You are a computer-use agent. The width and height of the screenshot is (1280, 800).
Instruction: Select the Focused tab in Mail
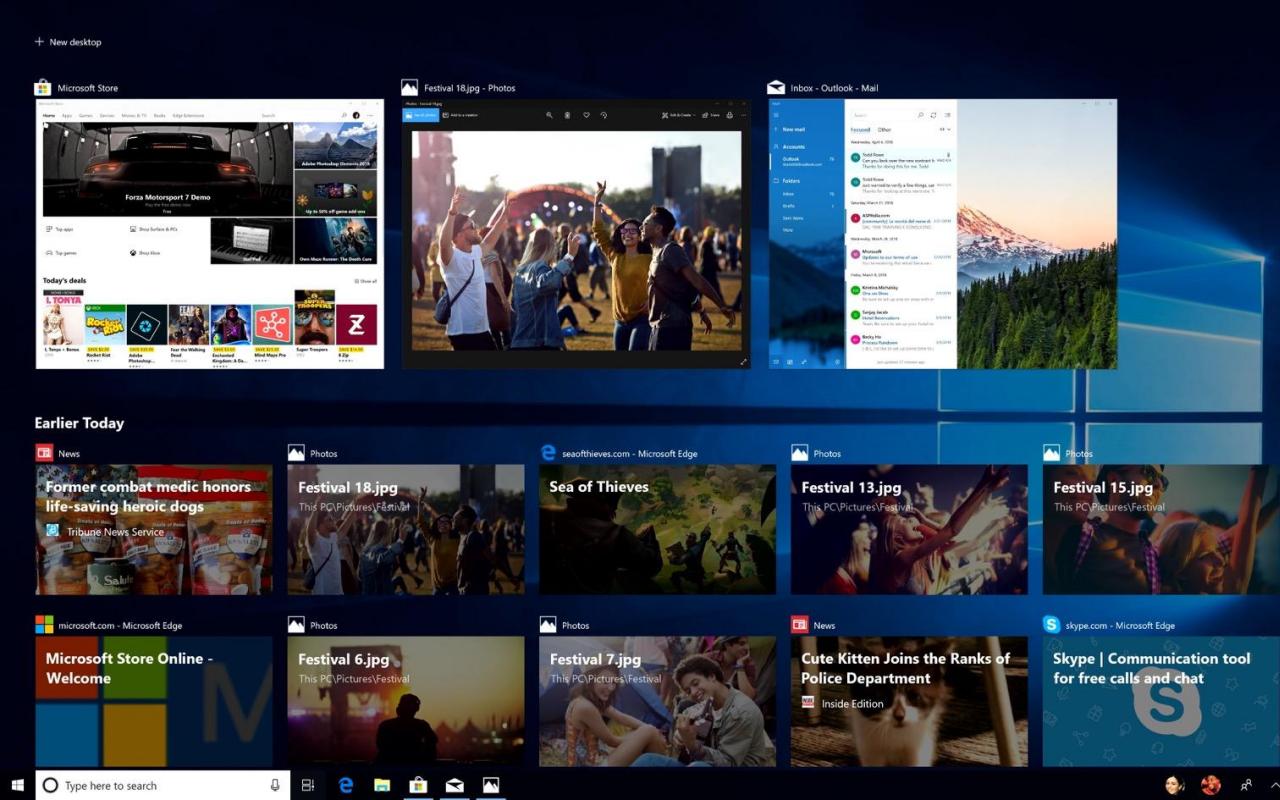860,130
